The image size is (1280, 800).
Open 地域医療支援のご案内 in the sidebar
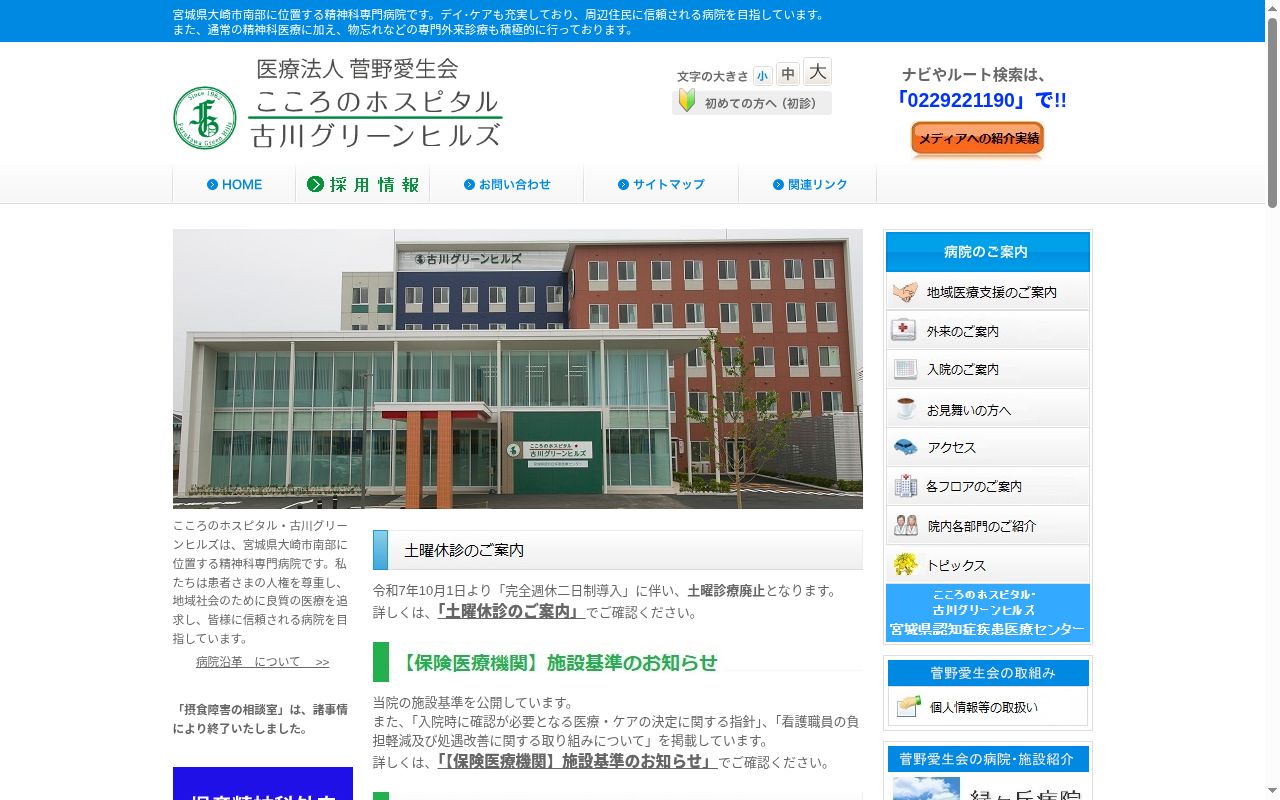coord(988,292)
